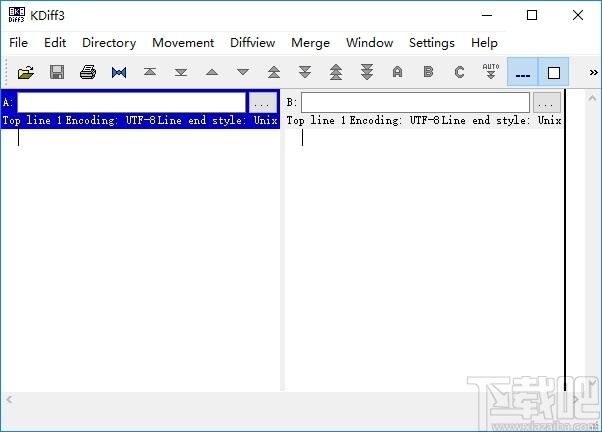Open the File menu

coord(18,43)
